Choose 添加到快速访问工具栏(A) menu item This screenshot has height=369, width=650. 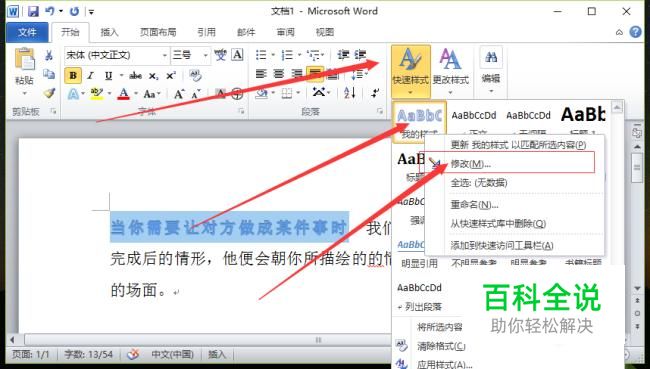tap(514, 245)
